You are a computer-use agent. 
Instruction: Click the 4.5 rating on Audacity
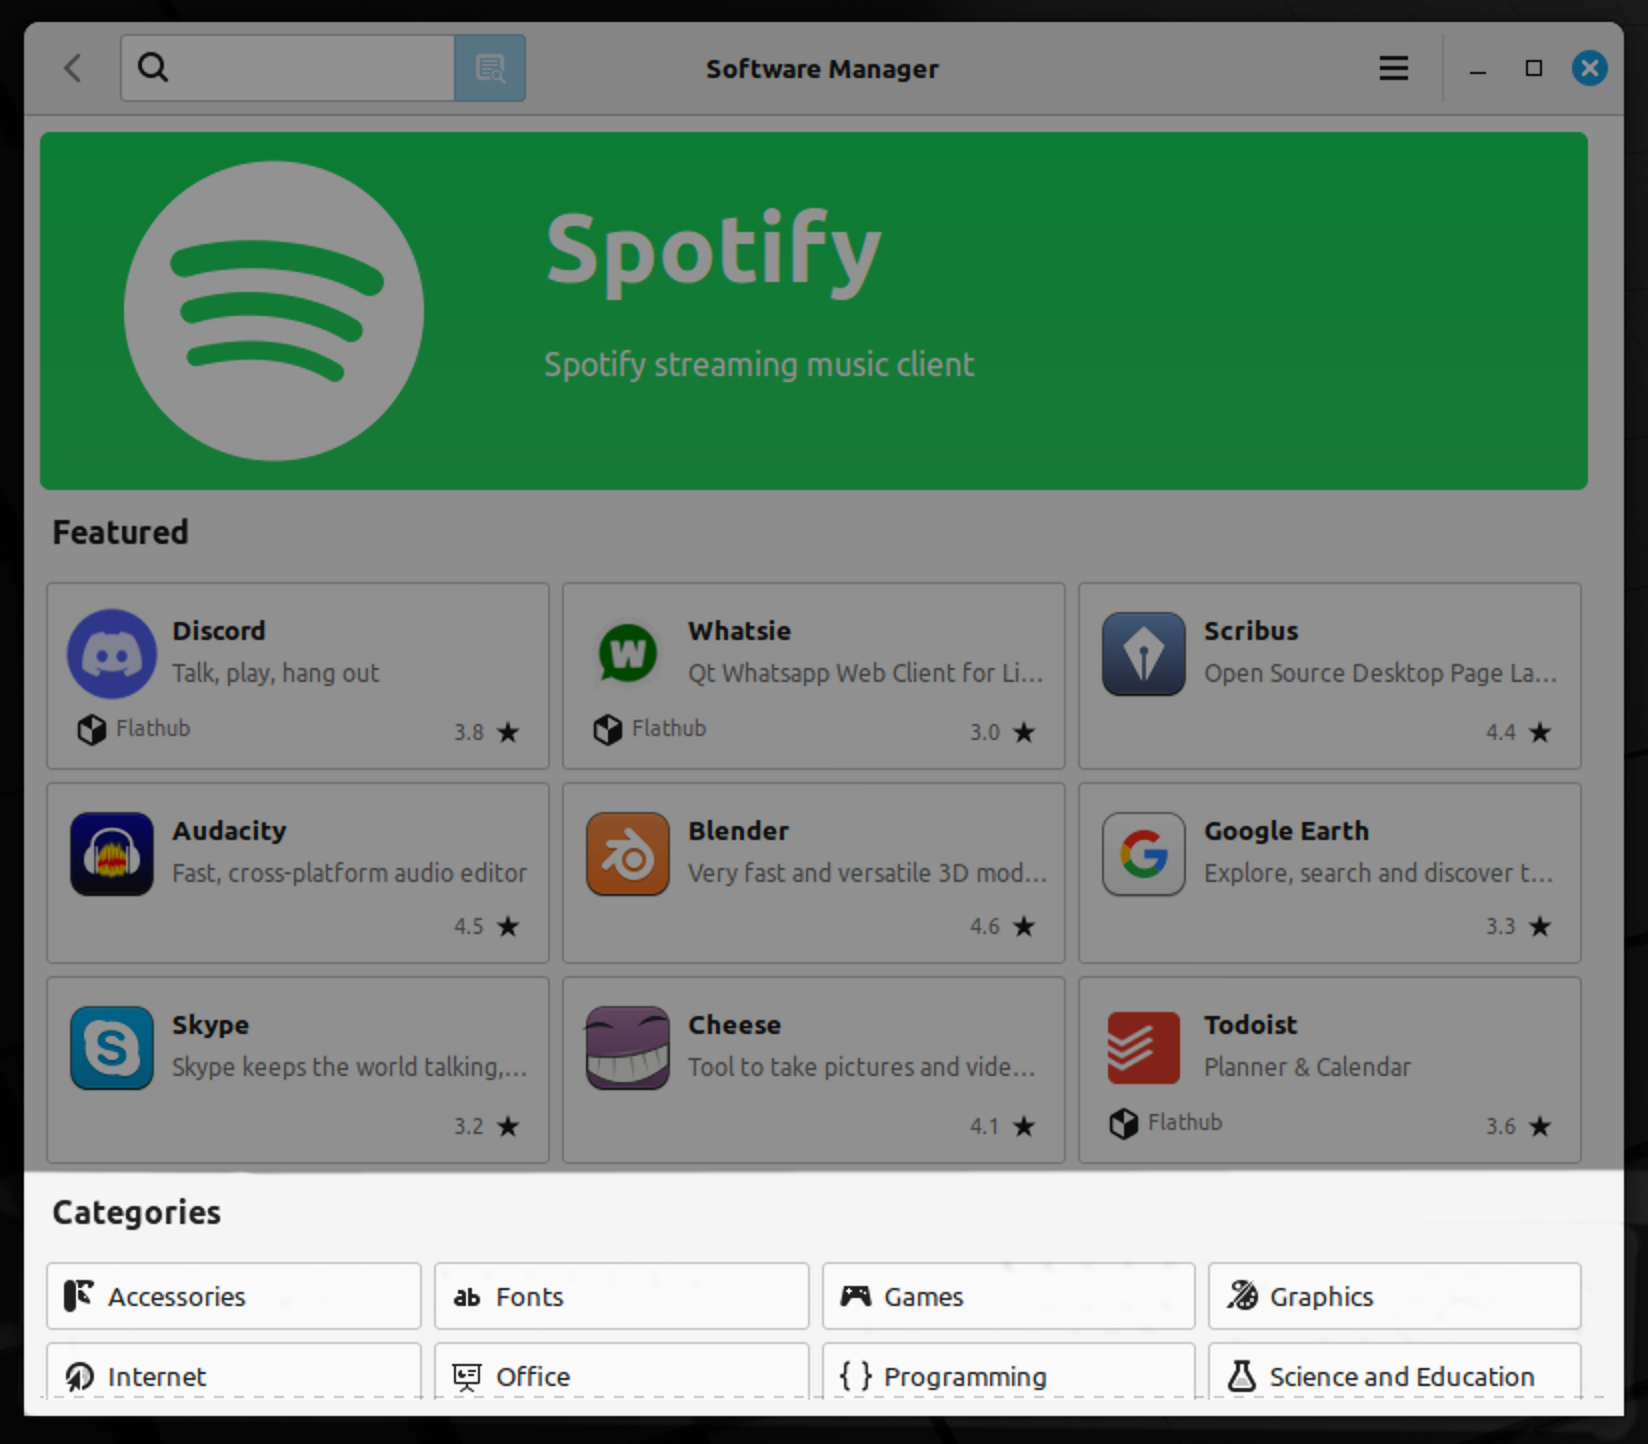pos(469,926)
